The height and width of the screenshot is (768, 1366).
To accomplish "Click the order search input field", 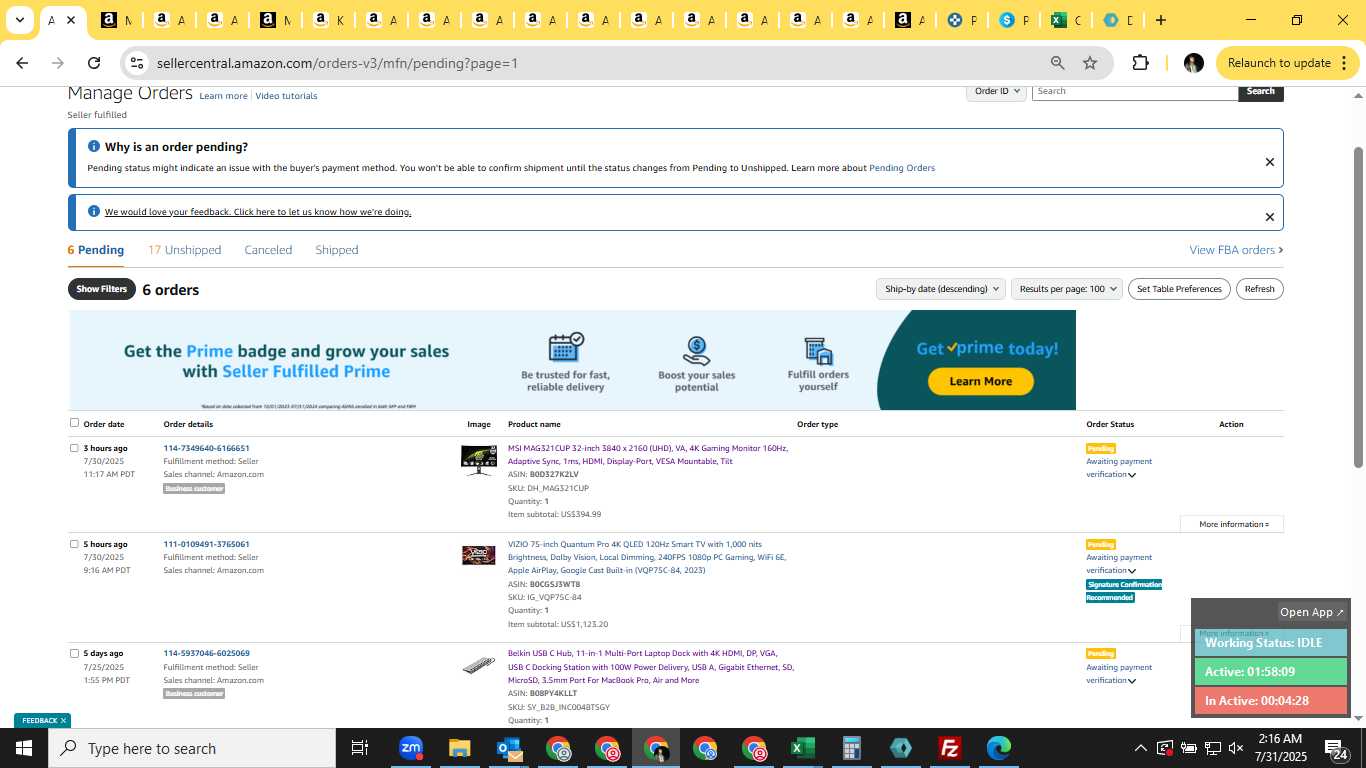I will pos(1135,91).
